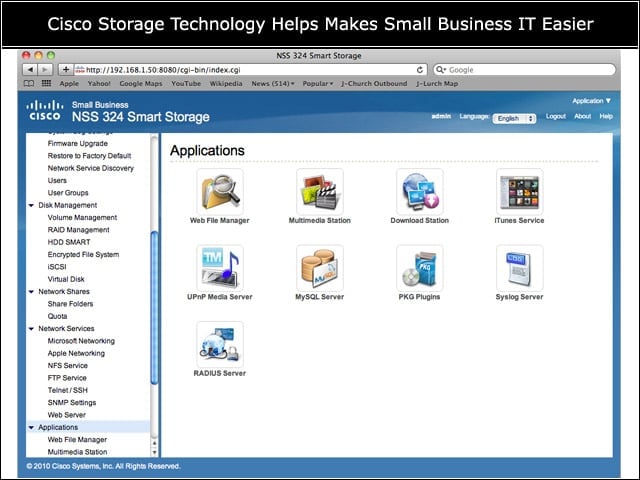This screenshot has width=640, height=480.
Task: Click the About link
Action: pyautogui.click(x=582, y=116)
